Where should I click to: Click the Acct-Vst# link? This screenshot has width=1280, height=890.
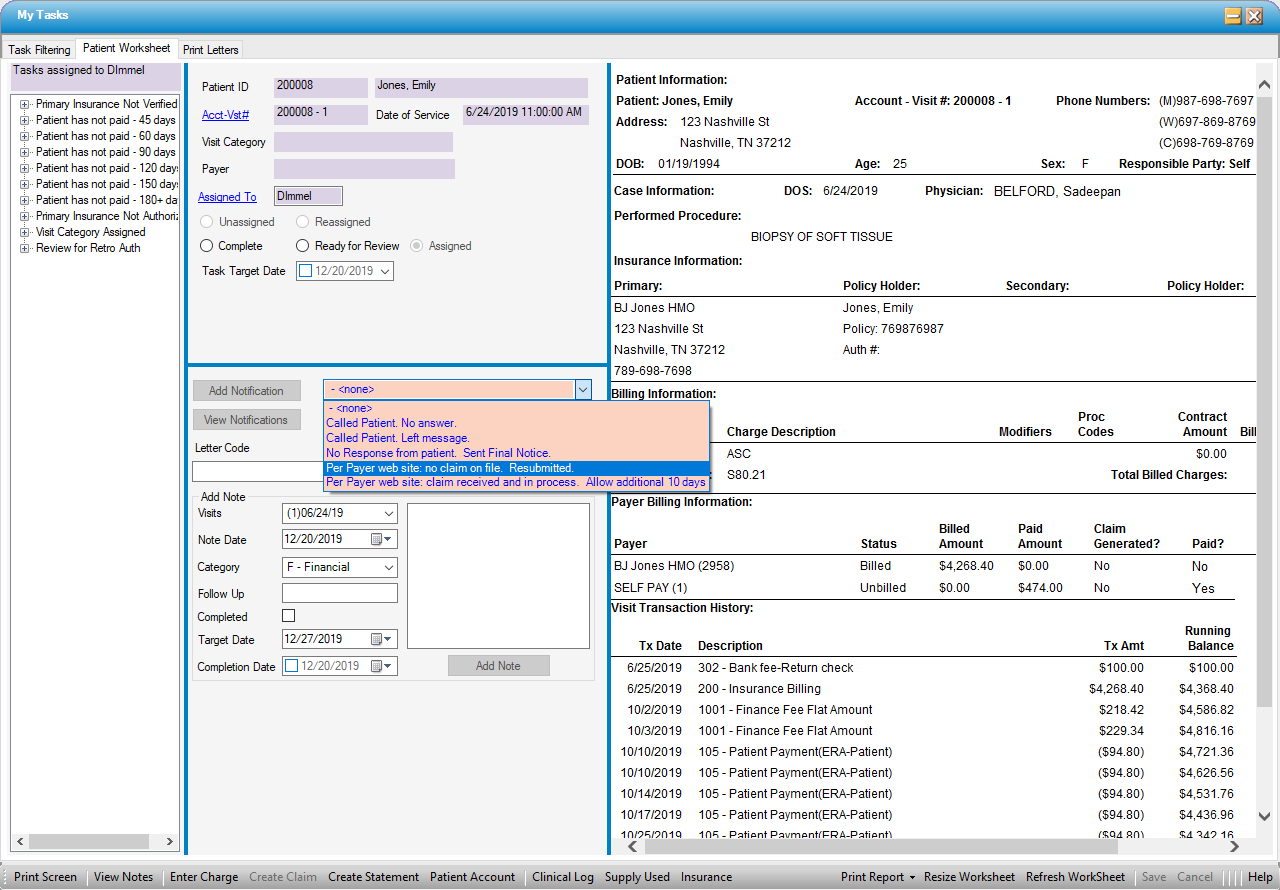coord(225,115)
